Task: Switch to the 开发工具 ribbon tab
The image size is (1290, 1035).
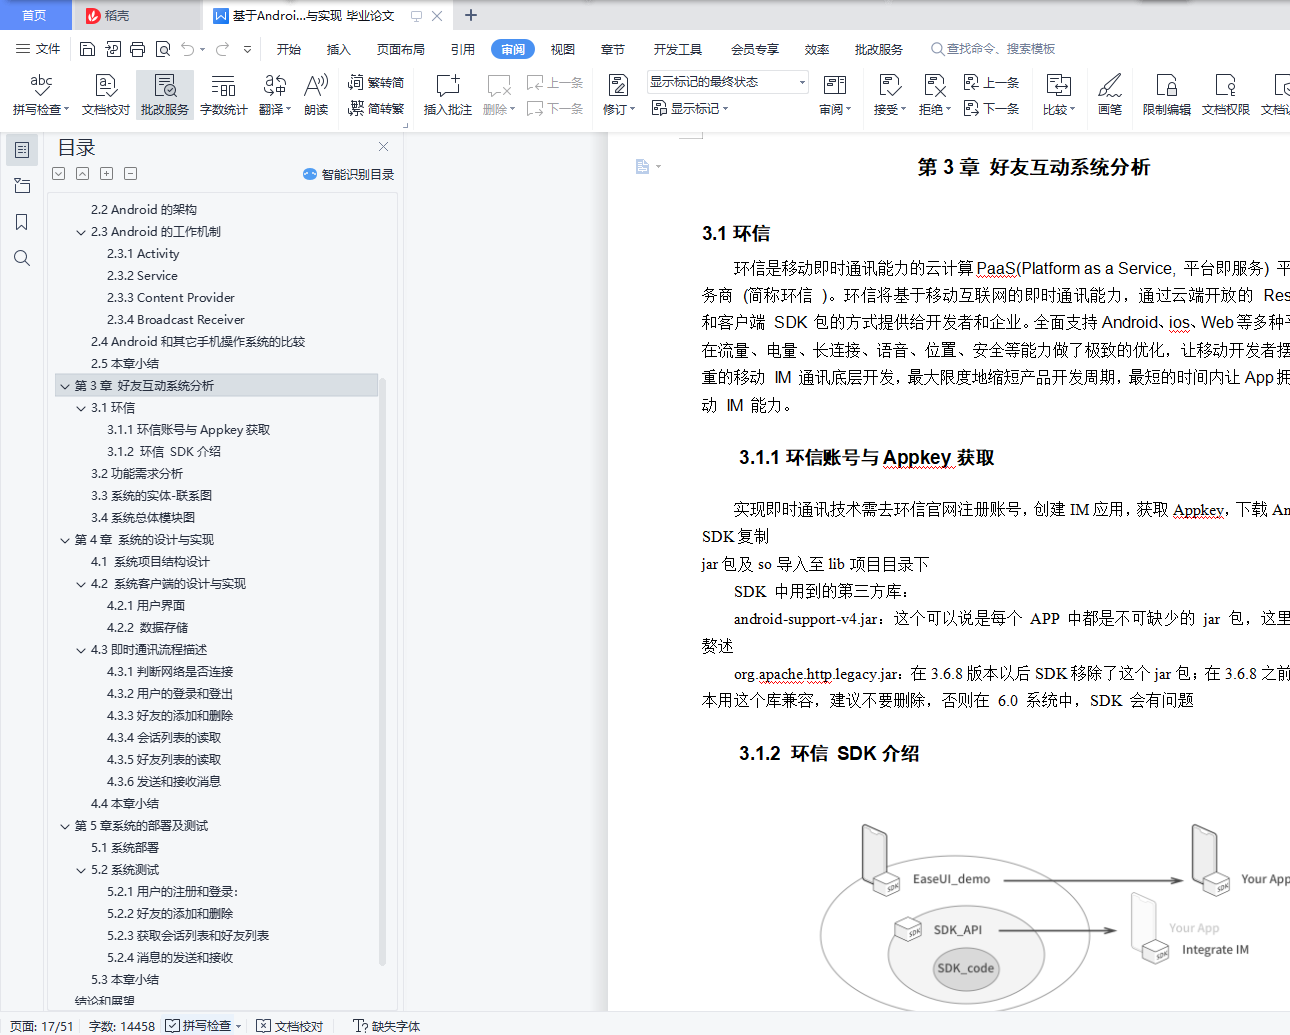Action: tap(678, 49)
